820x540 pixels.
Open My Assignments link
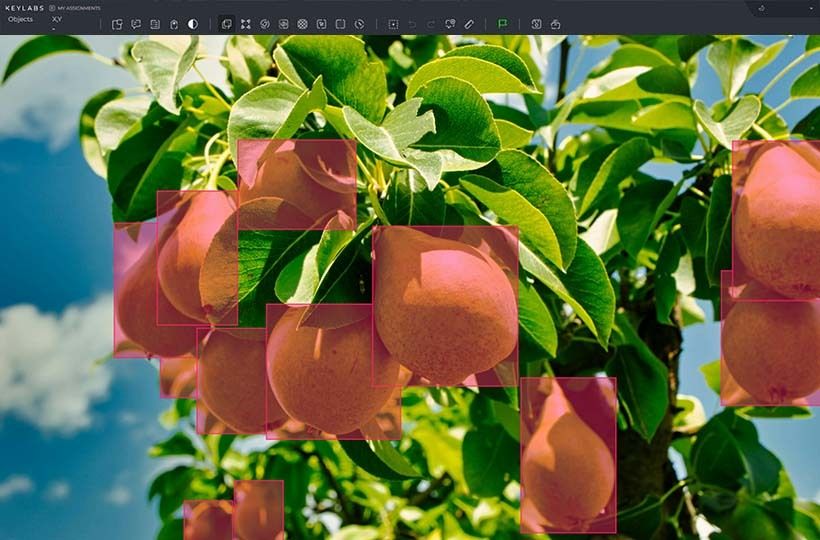[78, 8]
